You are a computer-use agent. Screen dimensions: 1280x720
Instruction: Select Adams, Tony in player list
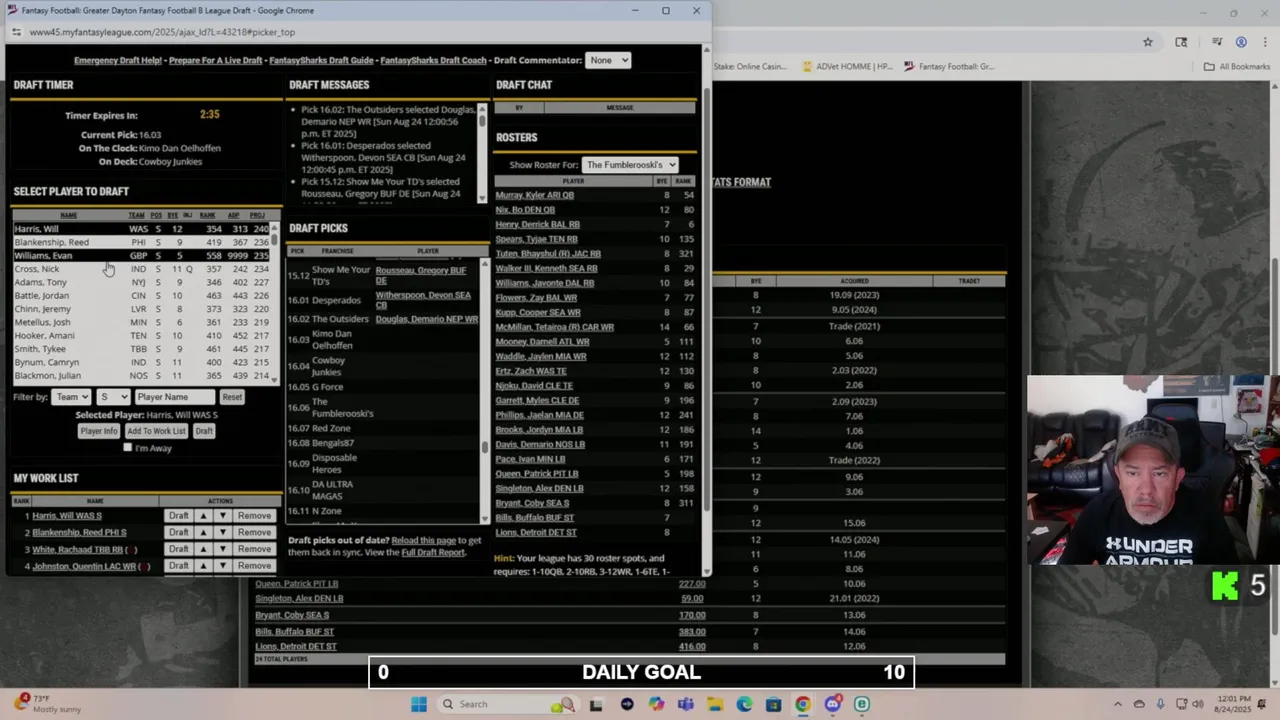pos(141,282)
